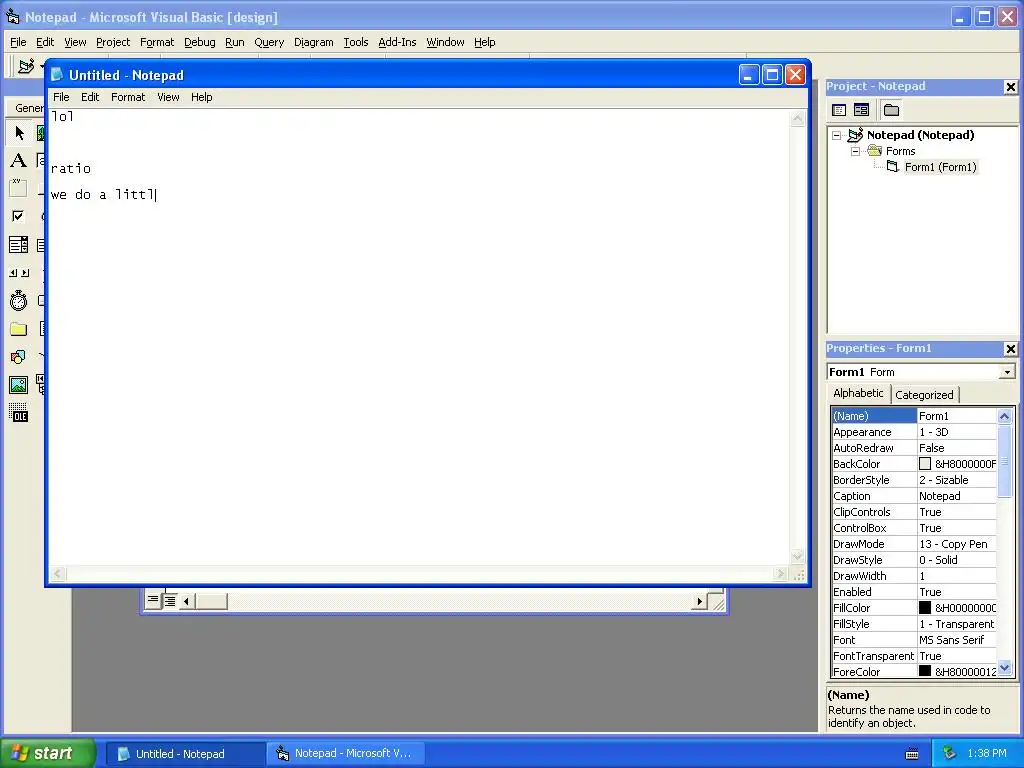Image resolution: width=1024 pixels, height=768 pixels.
Task: Close the Properties - Form1 panel
Action: (x=1010, y=349)
